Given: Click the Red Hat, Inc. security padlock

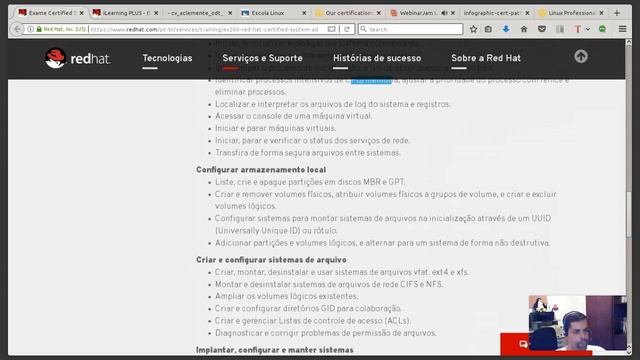Looking at the screenshot, I should pyautogui.click(x=39, y=29).
